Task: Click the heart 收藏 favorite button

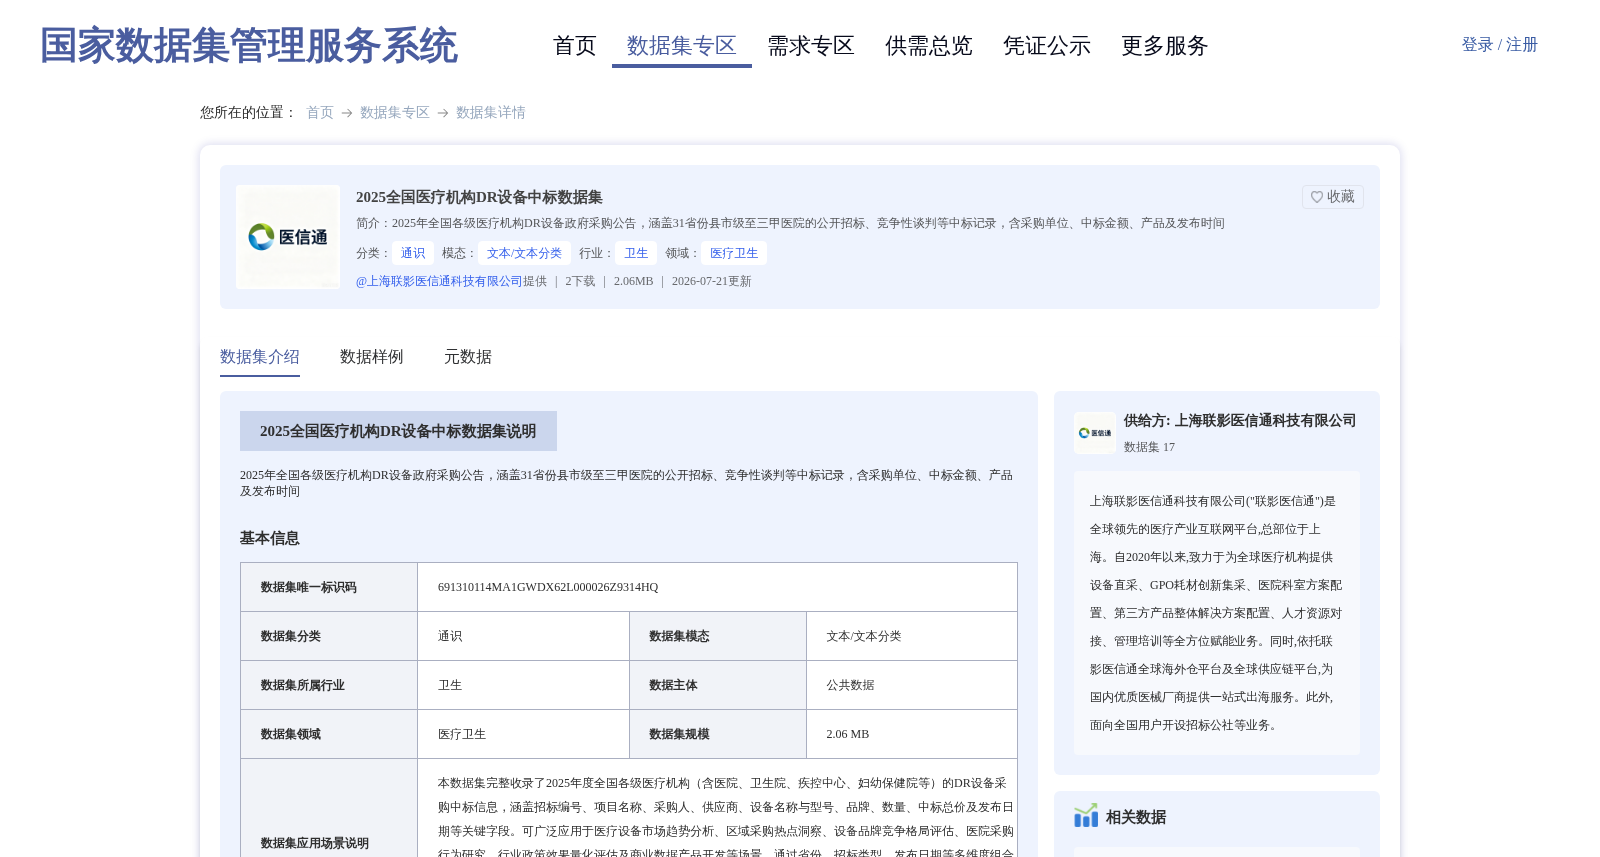Action: tap(1332, 197)
